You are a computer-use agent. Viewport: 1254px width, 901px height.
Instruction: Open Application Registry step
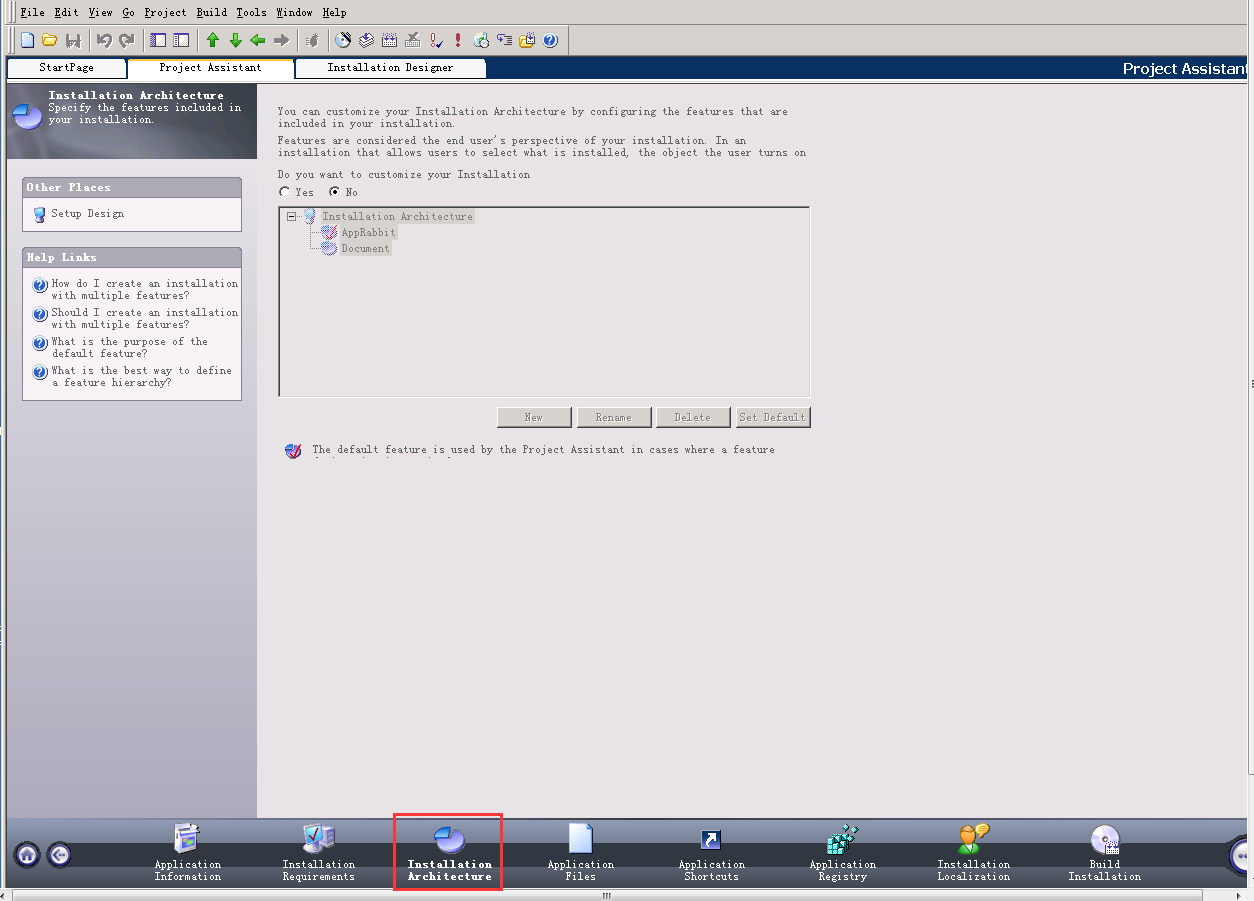tap(842, 853)
